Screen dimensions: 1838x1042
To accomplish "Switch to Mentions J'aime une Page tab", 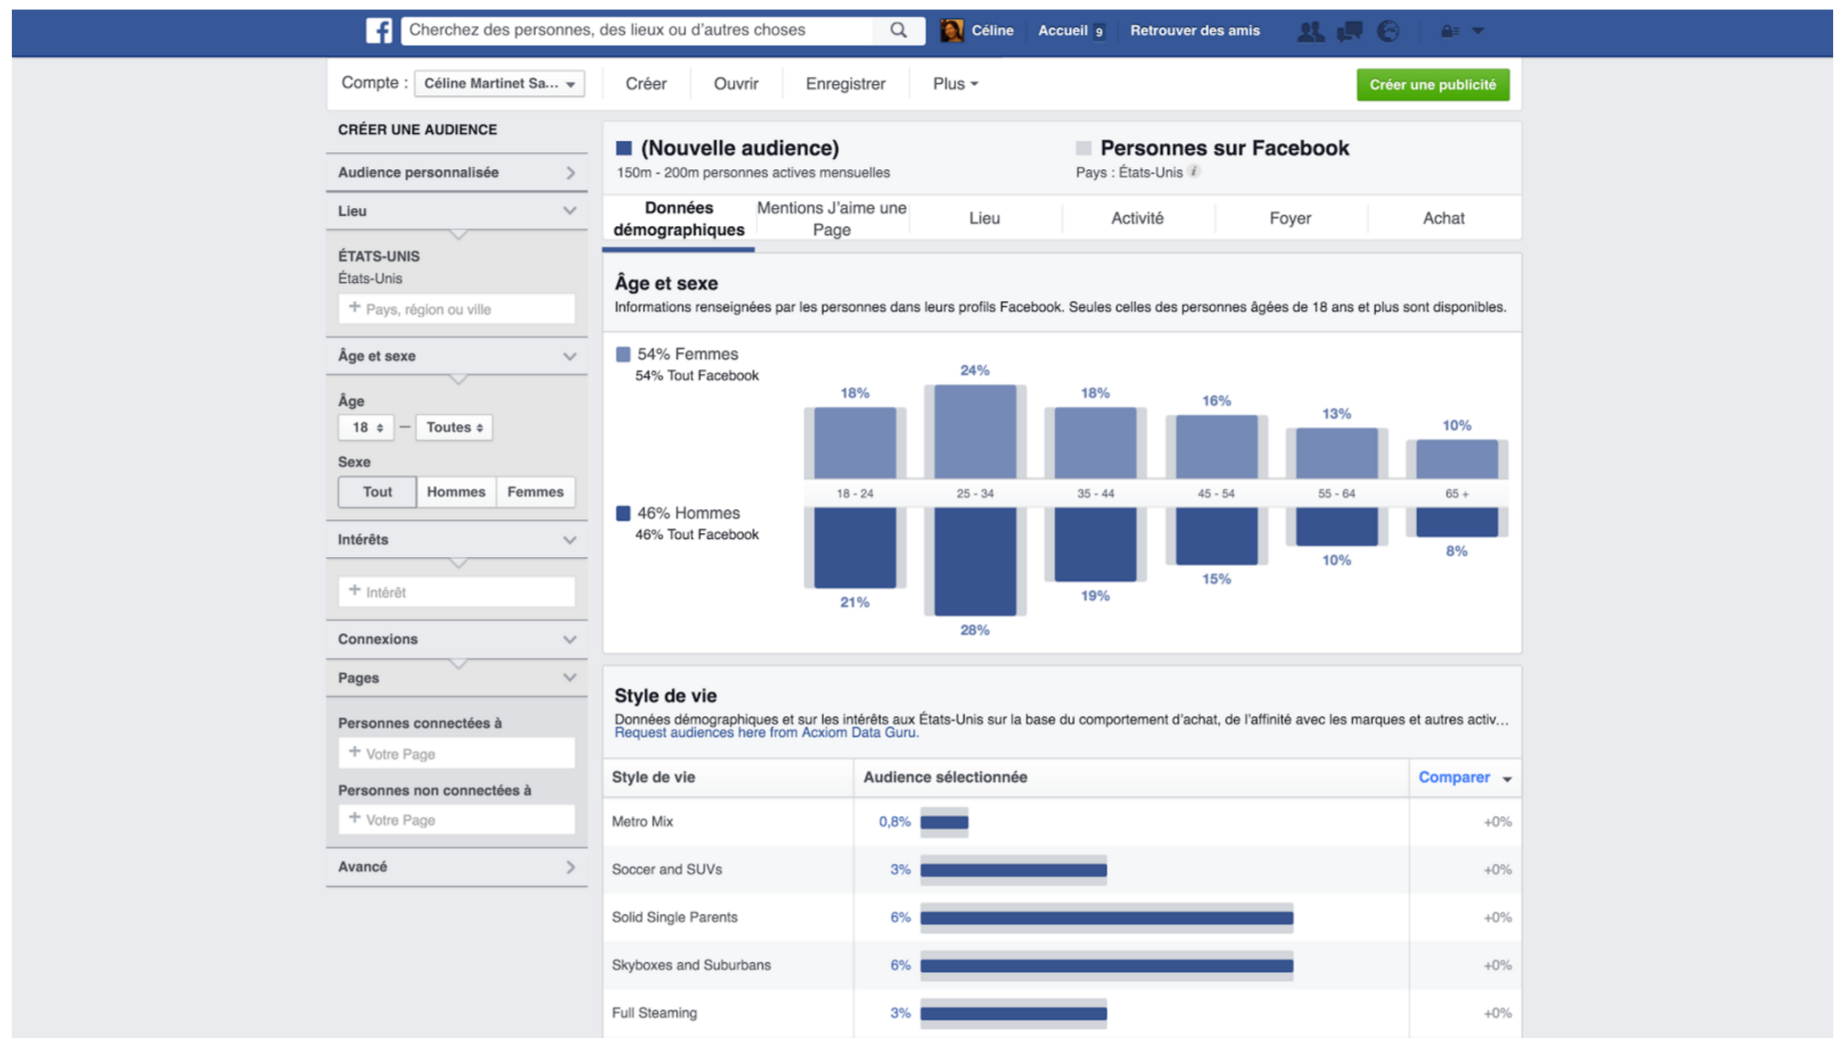I will point(832,219).
